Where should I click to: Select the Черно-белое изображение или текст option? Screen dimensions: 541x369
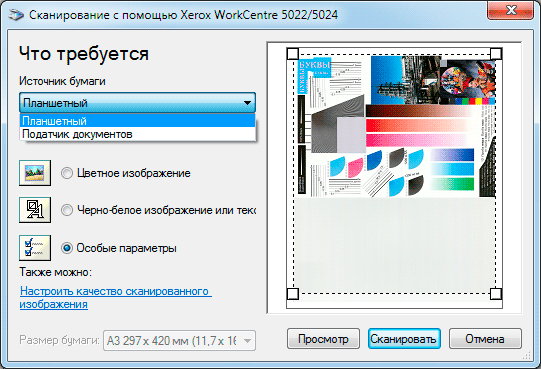point(67,210)
